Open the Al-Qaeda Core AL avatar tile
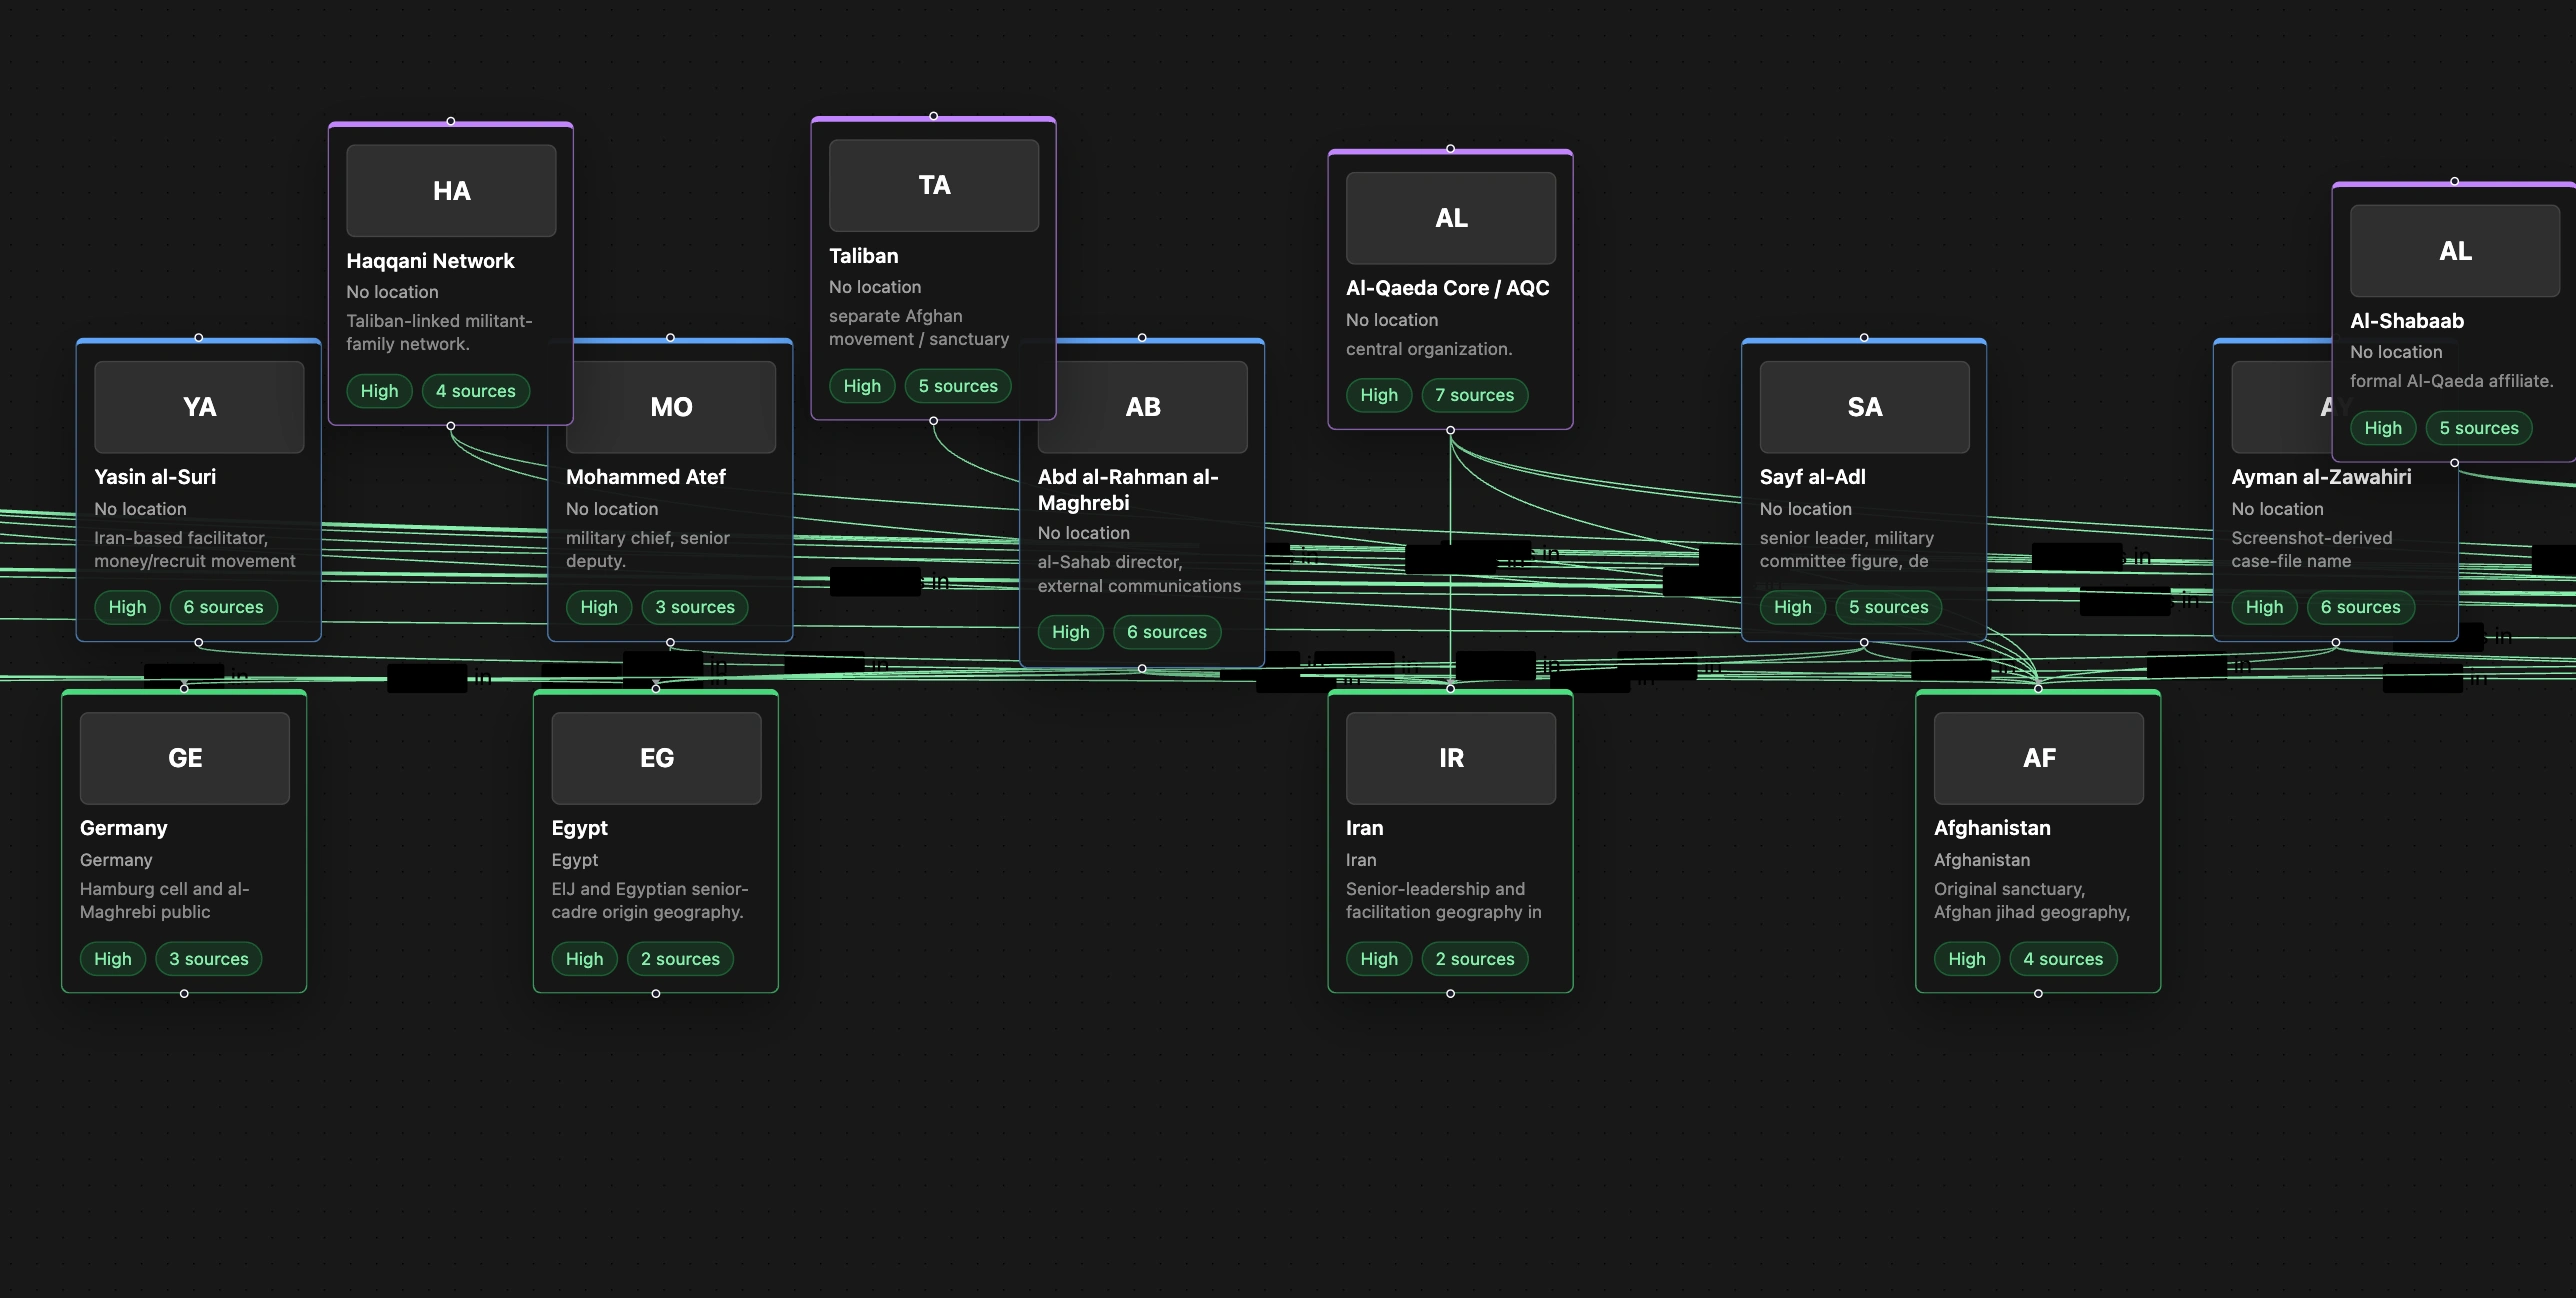 click(1451, 218)
